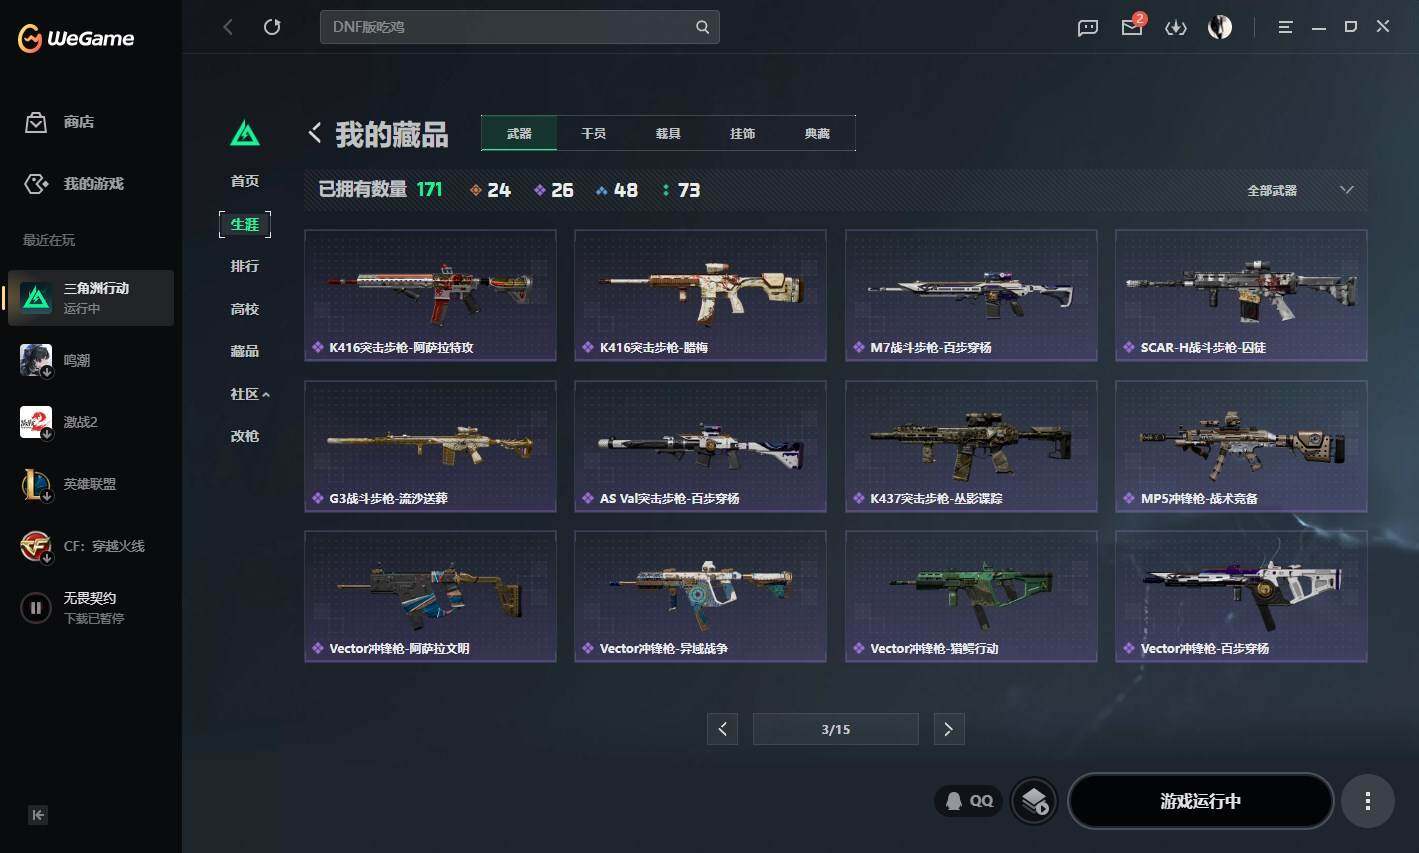Open the layered tools icon beside QQ
The image size is (1419, 853).
(x=1034, y=801)
